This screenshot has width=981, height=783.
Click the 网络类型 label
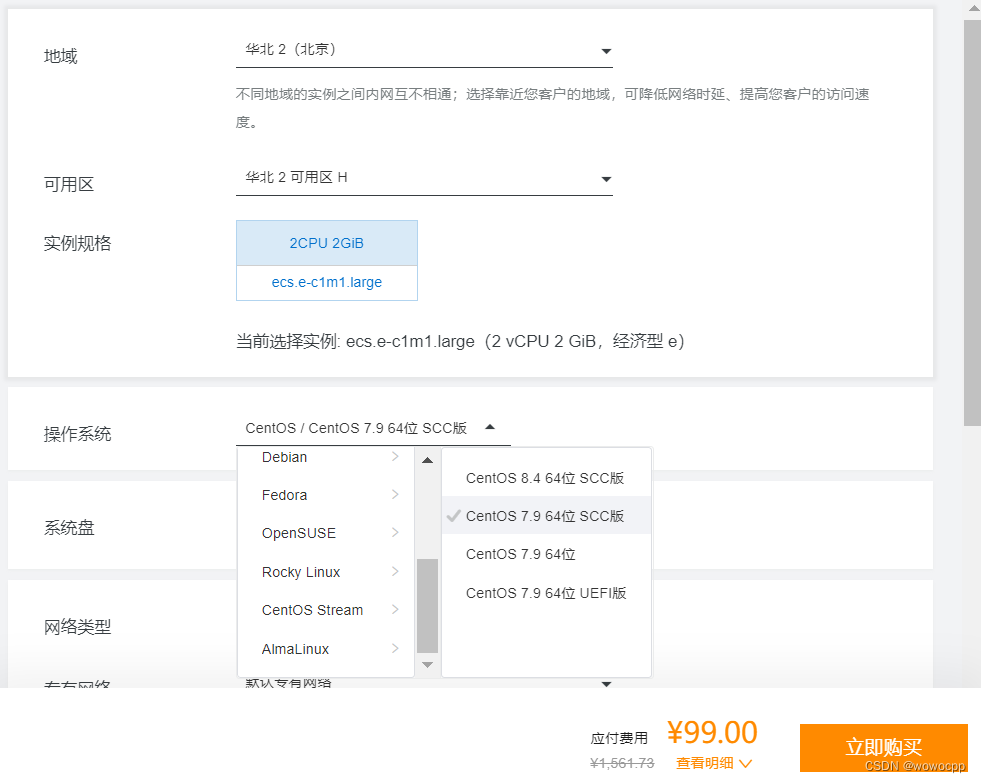pyautogui.click(x=77, y=627)
